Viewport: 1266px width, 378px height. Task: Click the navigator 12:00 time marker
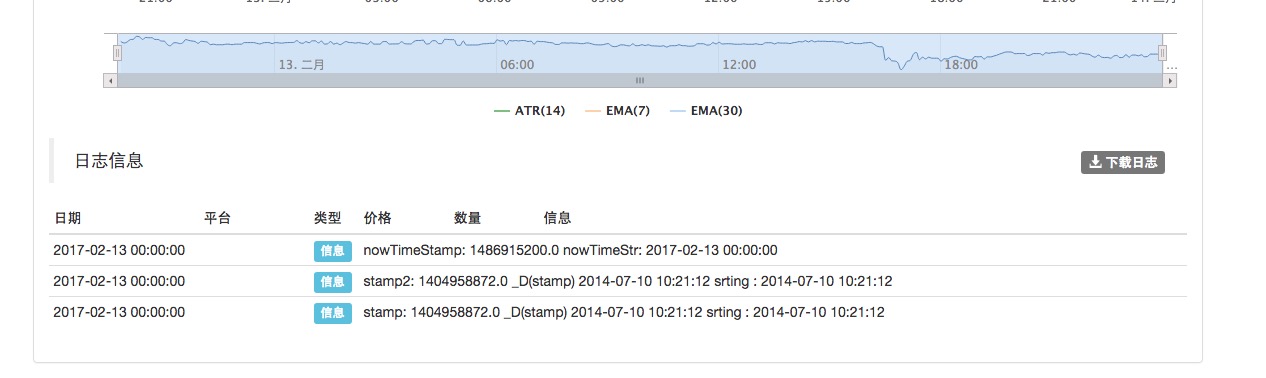pyautogui.click(x=739, y=64)
